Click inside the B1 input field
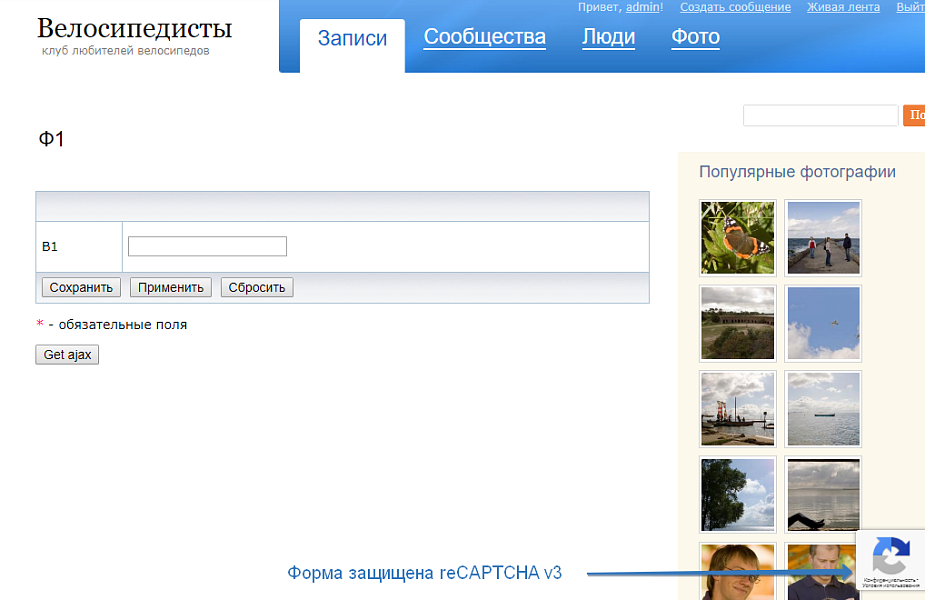 coord(207,246)
